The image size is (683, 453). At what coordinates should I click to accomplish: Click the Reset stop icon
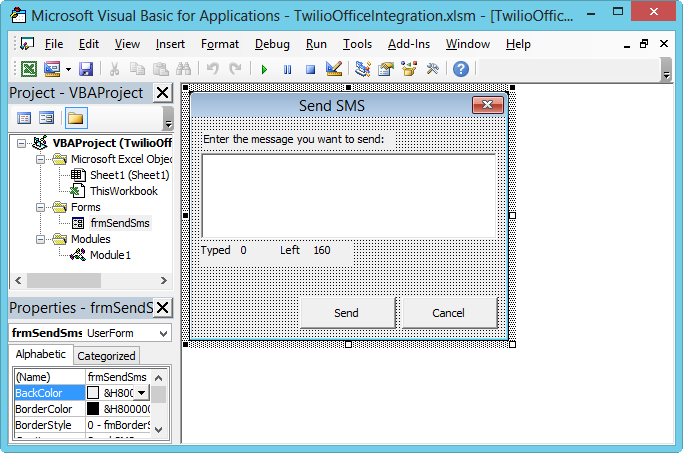(310, 69)
